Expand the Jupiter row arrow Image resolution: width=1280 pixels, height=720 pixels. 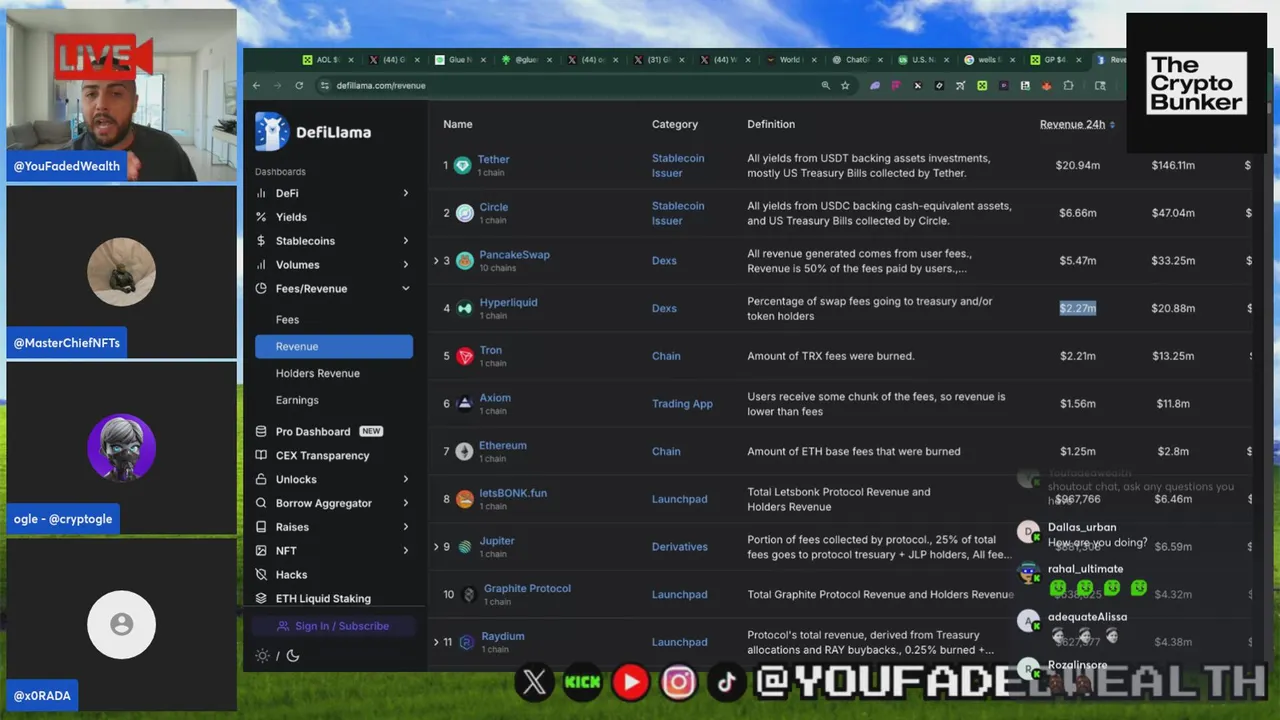[436, 547]
